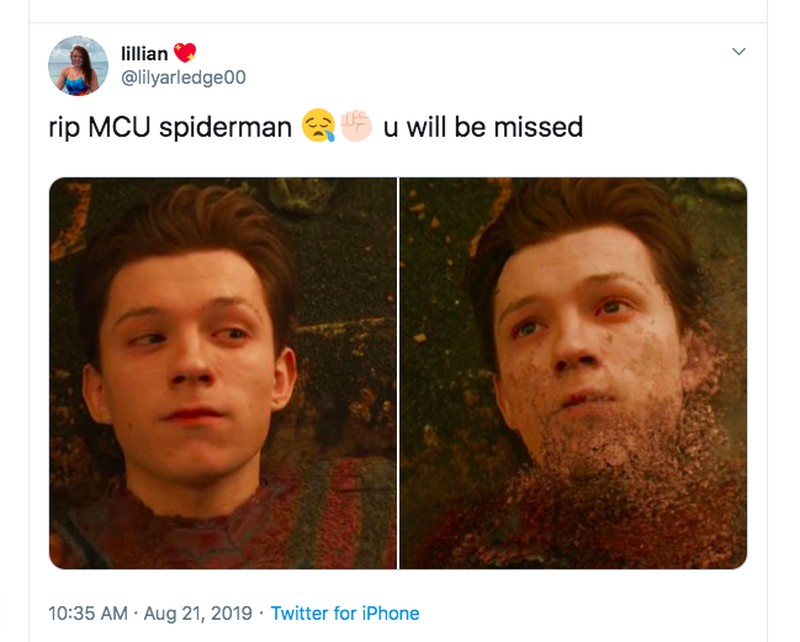The width and height of the screenshot is (800, 642).
Task: Open the display name "lillian" profile link
Action: (144, 54)
